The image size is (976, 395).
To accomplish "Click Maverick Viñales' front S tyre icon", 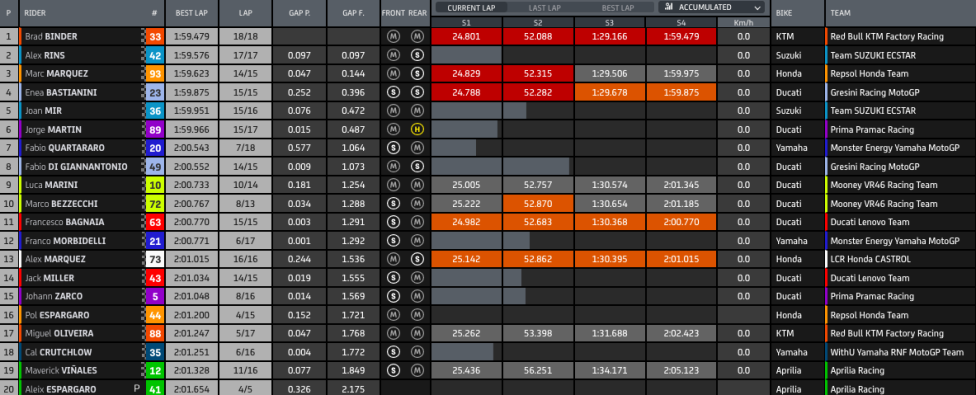I will coord(393,370).
